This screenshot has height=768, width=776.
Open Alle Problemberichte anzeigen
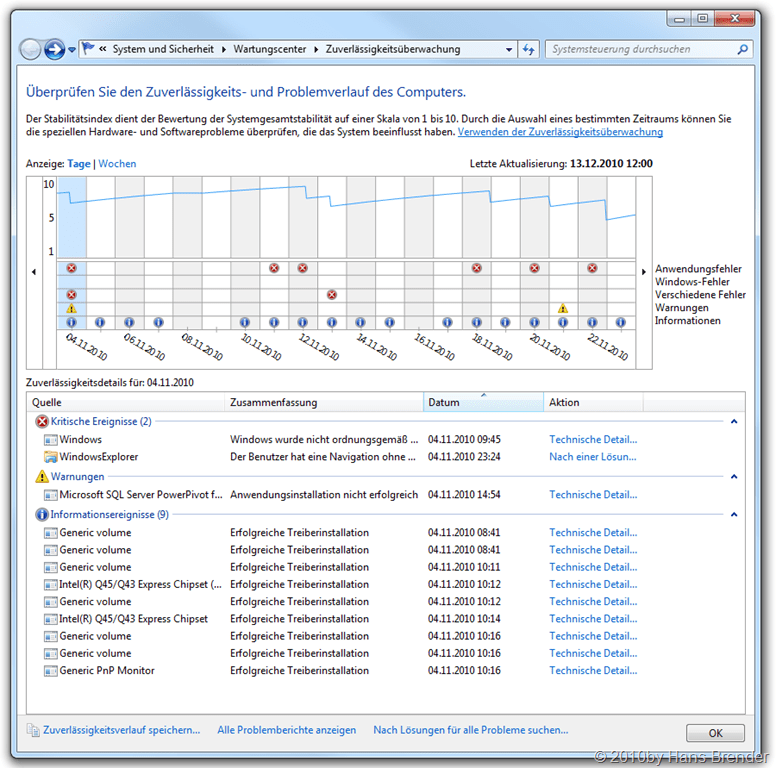[287, 730]
